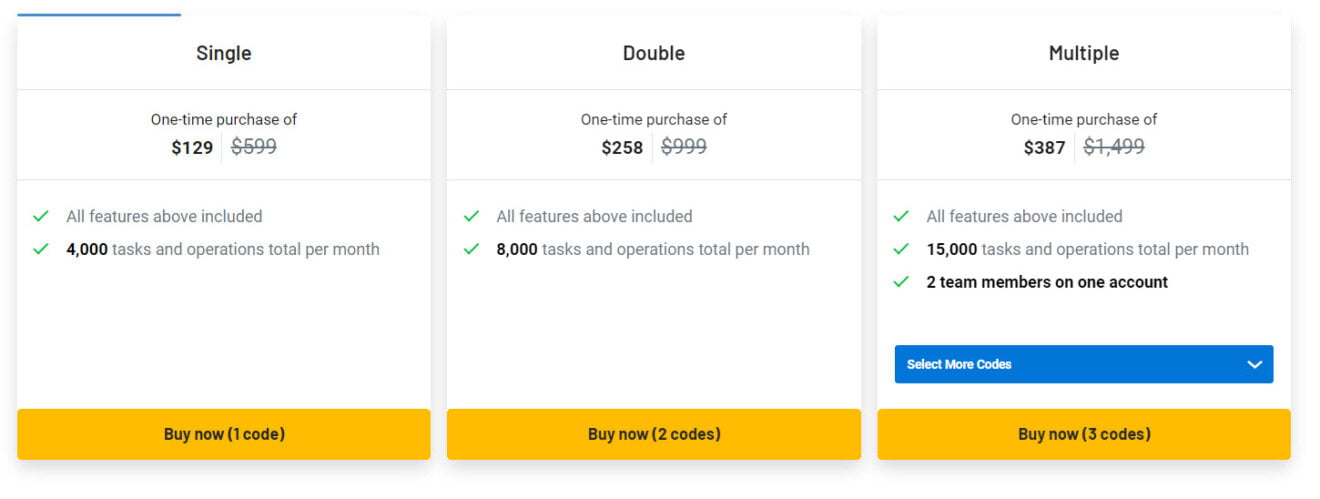Click the $387 Multiple plan price
This screenshot has height=499, width=1320.
(x=1044, y=148)
